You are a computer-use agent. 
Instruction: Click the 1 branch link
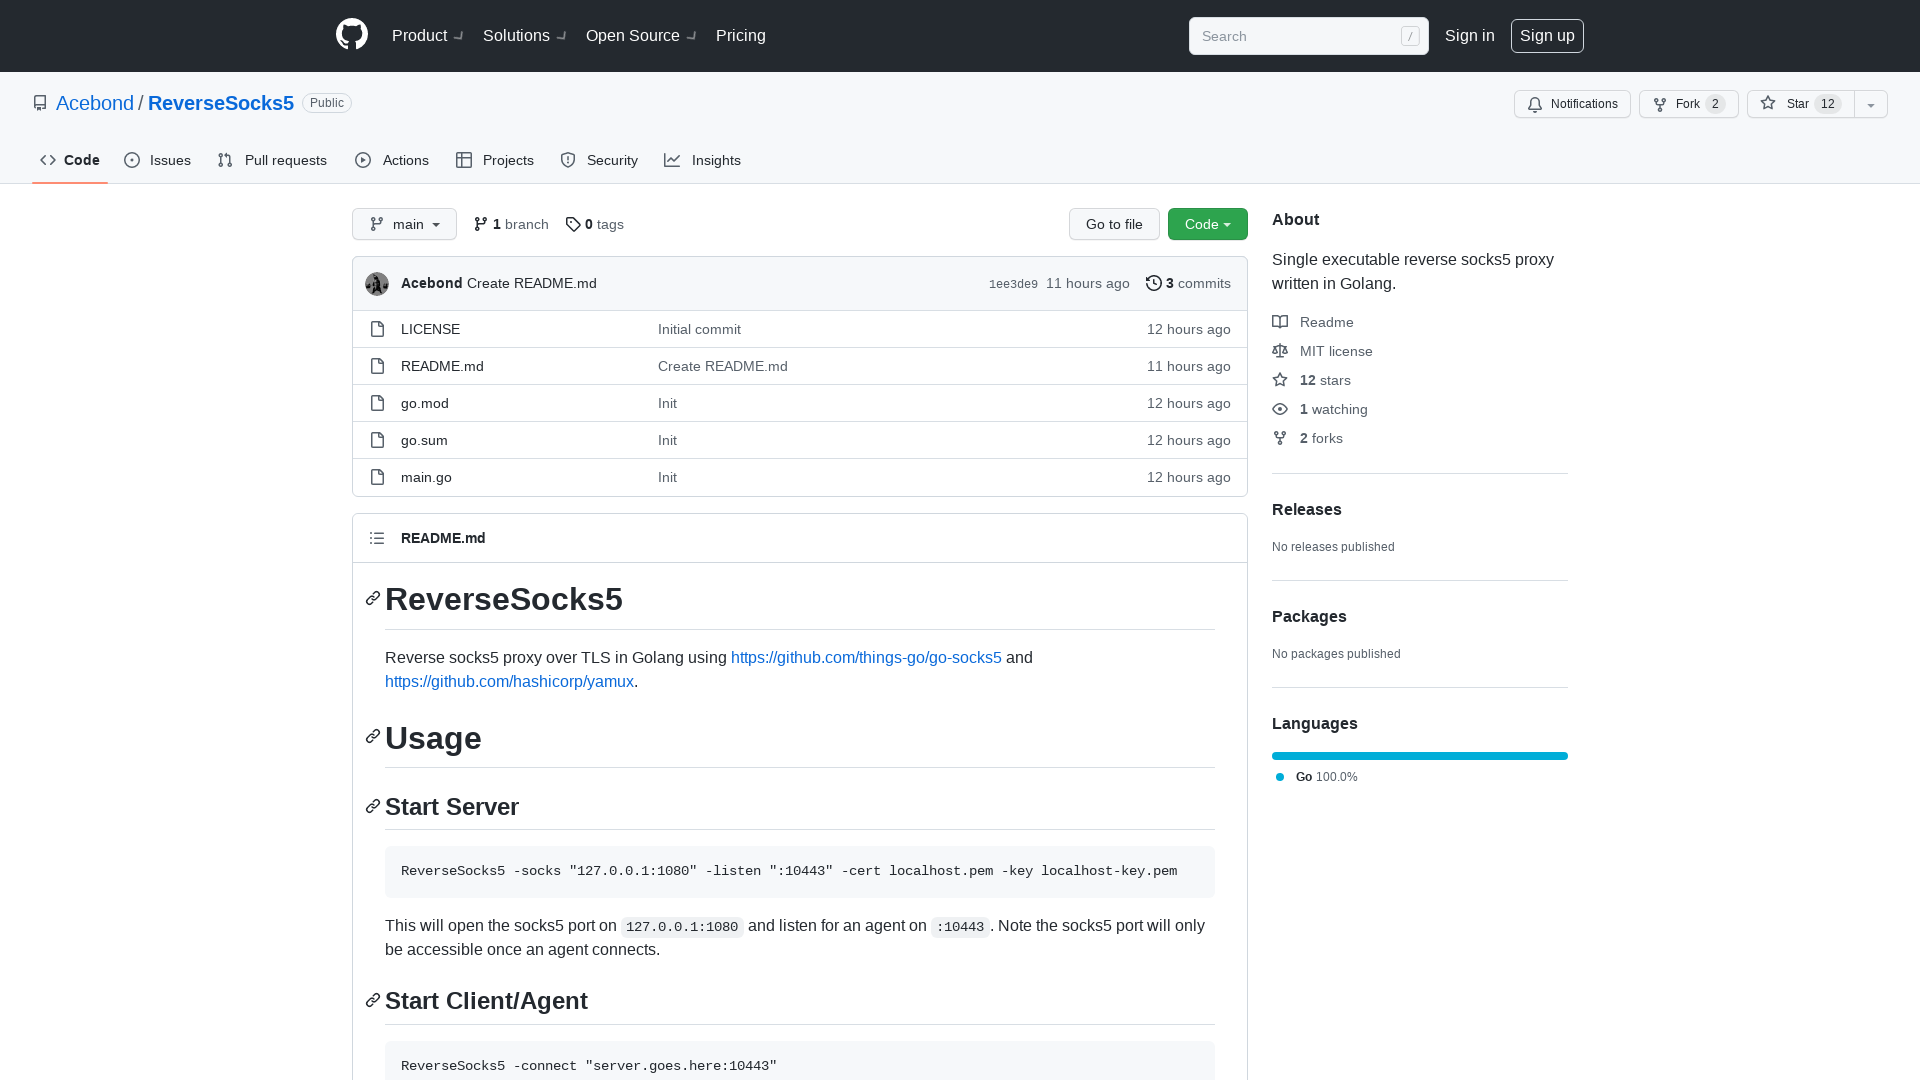pyautogui.click(x=512, y=223)
